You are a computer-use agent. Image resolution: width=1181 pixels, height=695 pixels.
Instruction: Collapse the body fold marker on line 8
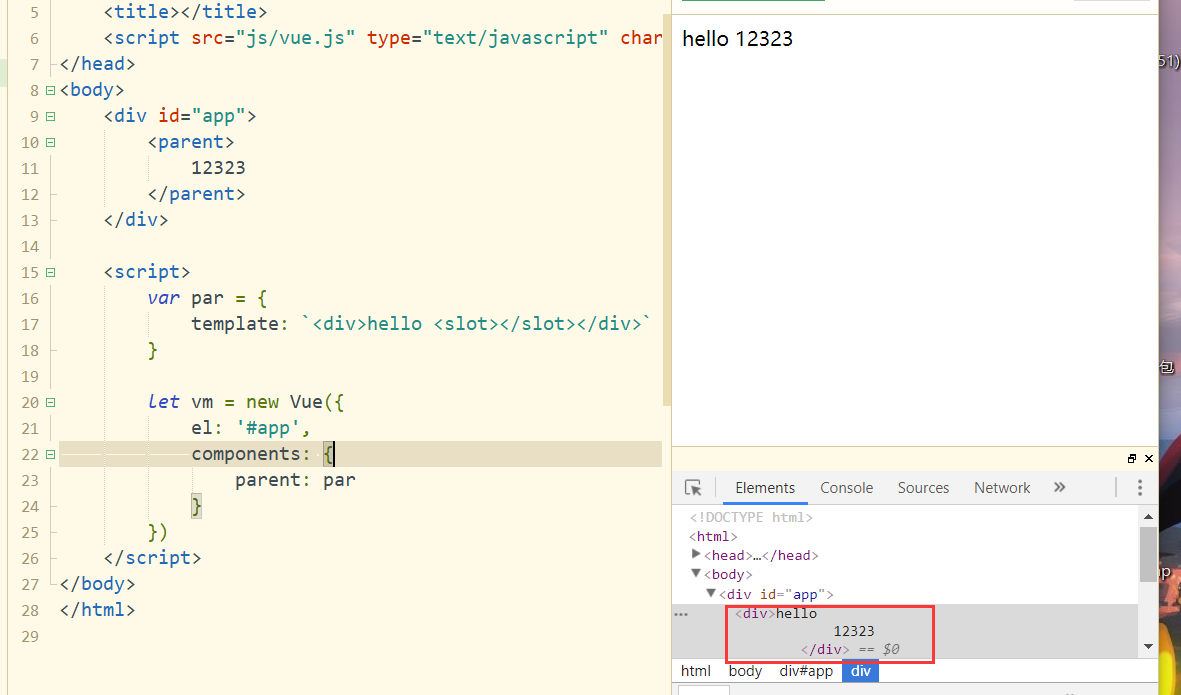point(50,90)
